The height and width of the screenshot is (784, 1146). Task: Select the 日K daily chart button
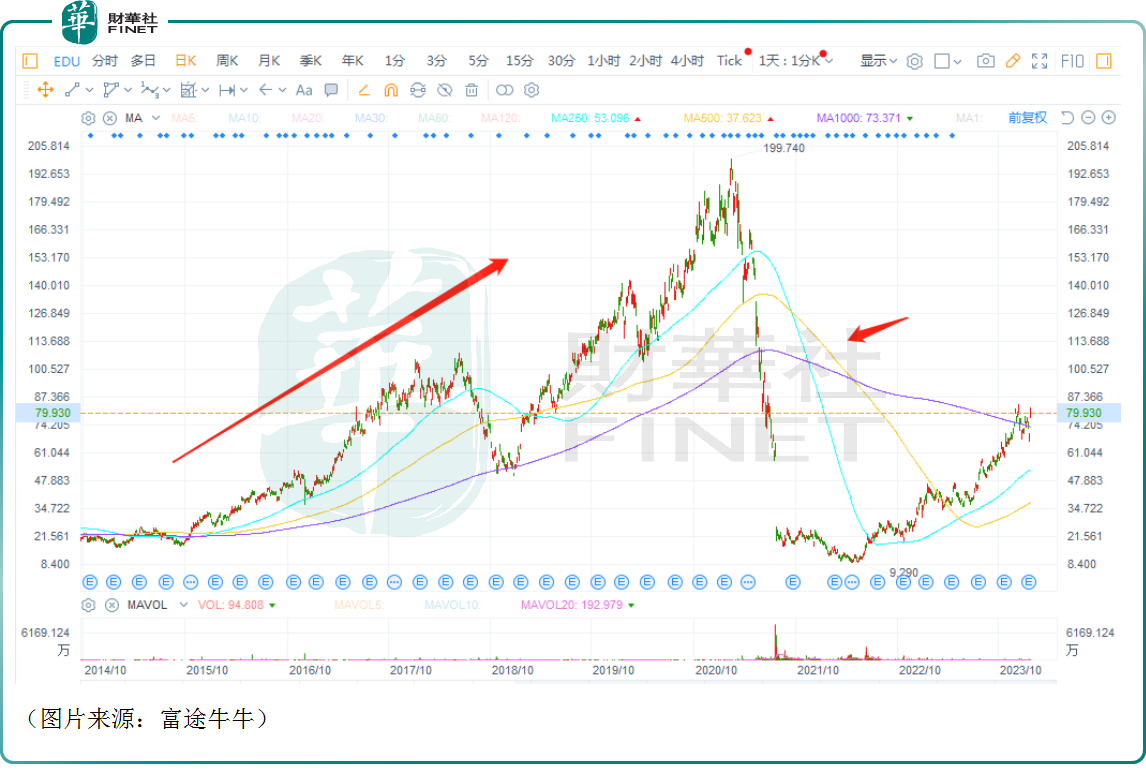[186, 61]
